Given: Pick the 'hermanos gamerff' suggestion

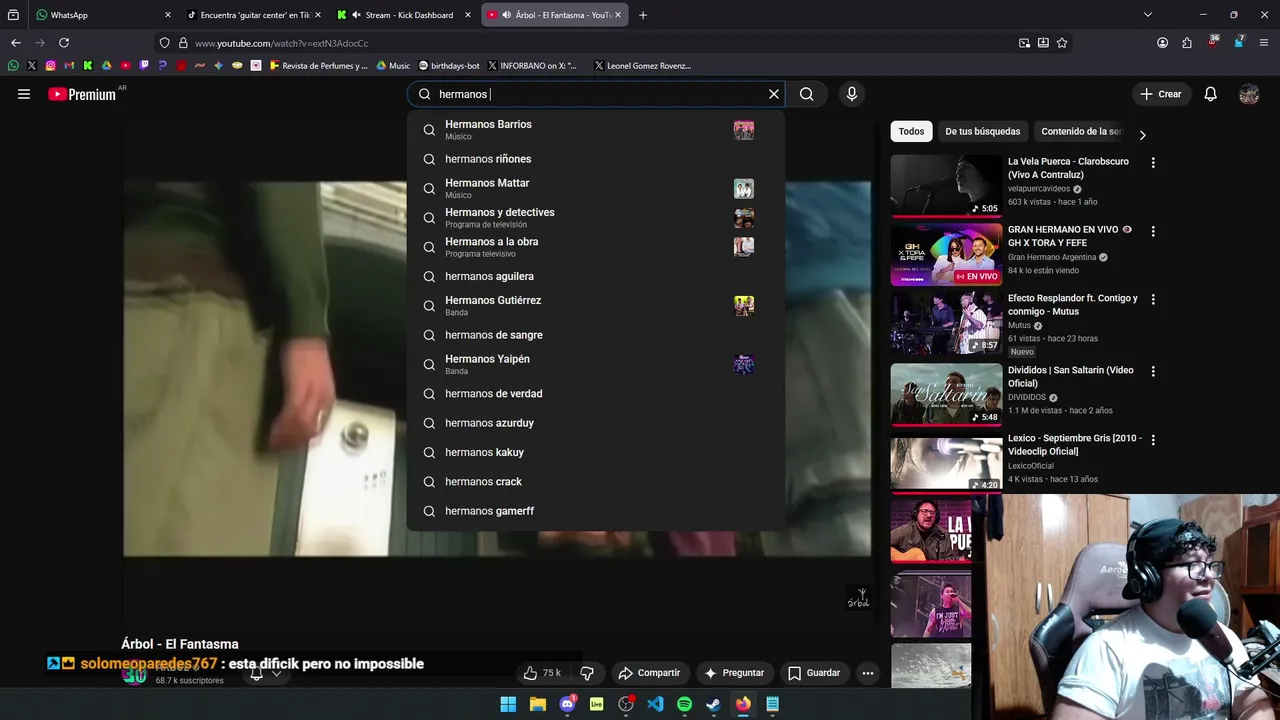Looking at the screenshot, I should [595, 511].
